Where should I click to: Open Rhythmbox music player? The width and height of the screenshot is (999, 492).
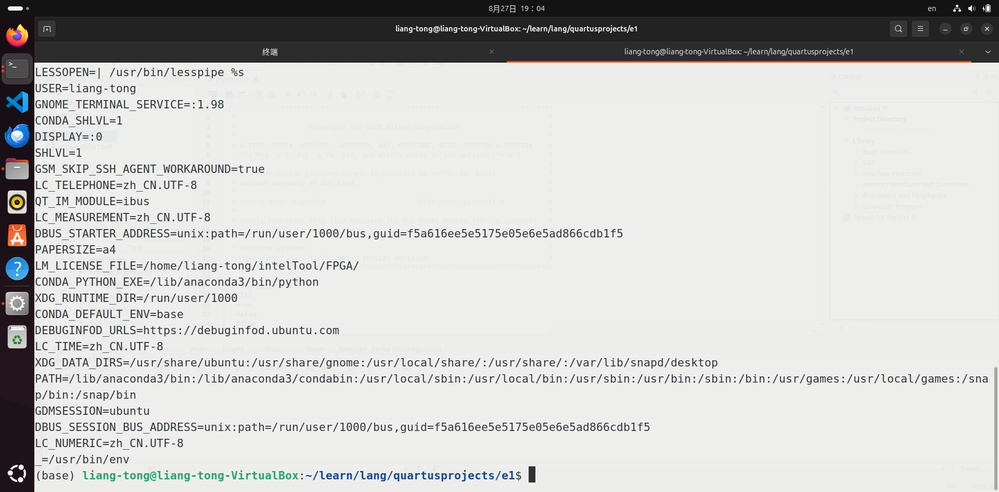(16, 203)
